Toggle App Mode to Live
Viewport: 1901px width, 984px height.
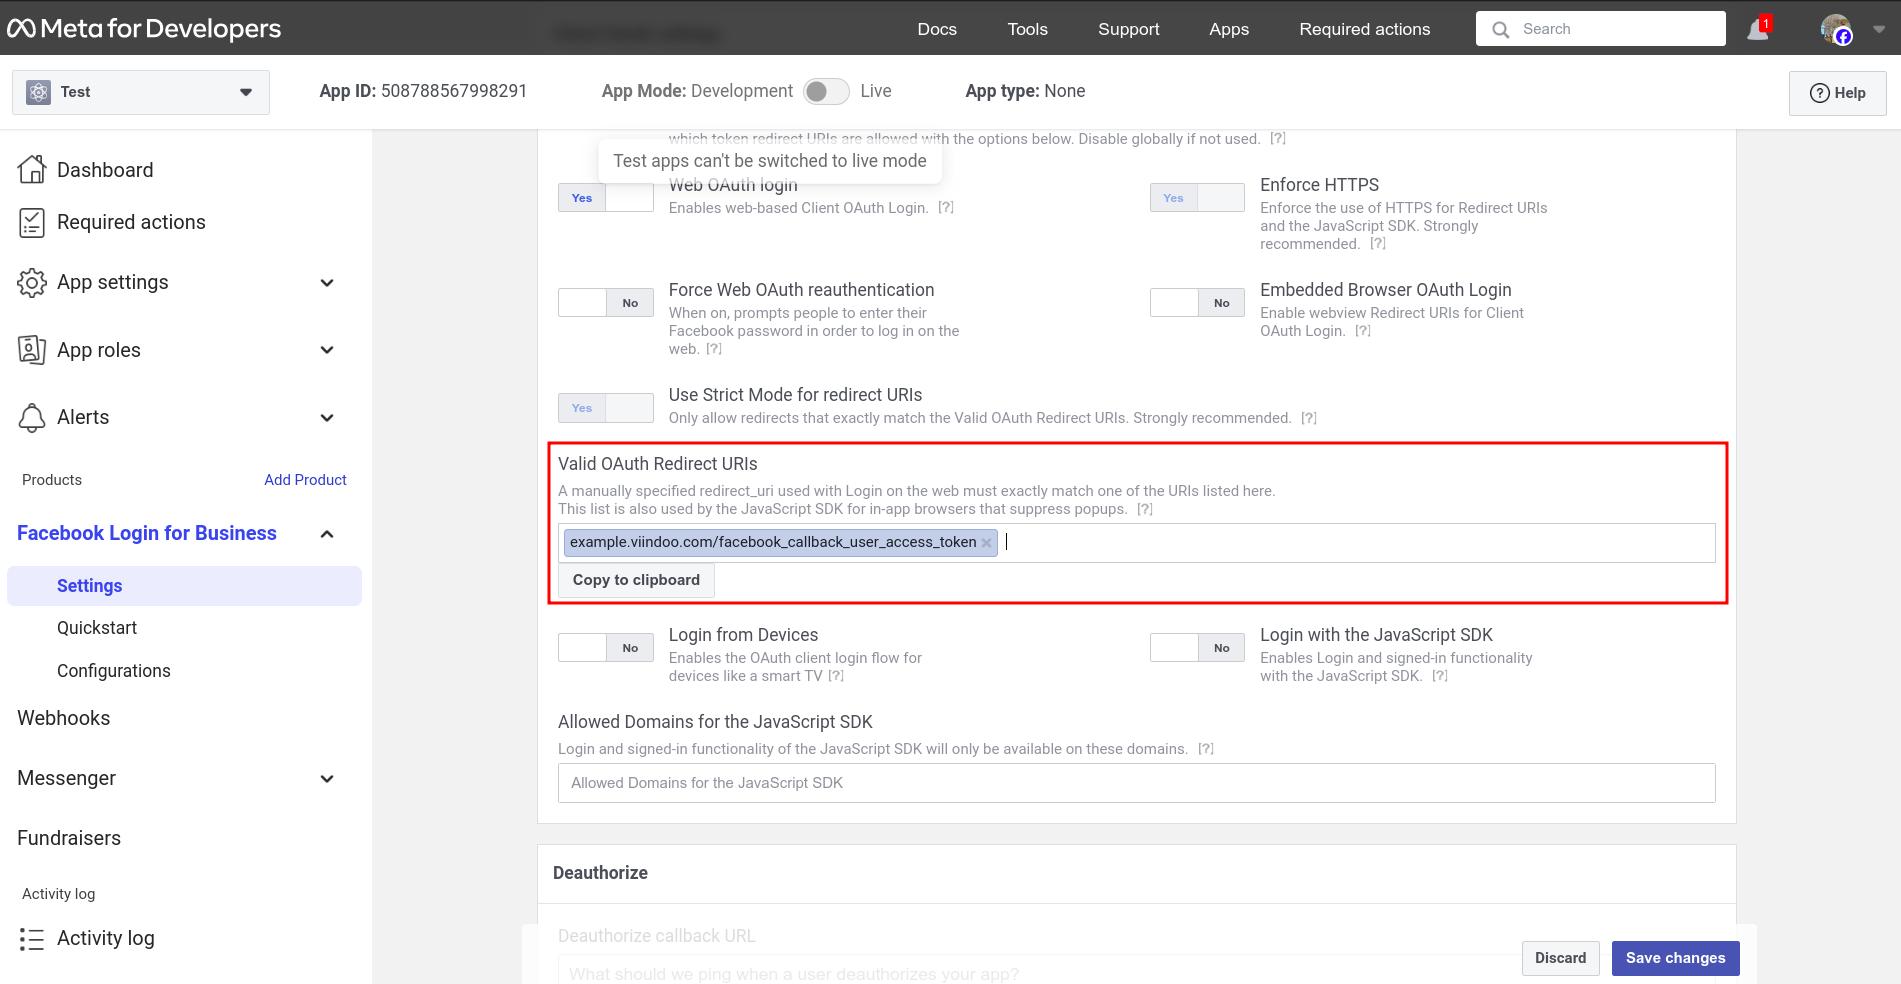pos(826,91)
